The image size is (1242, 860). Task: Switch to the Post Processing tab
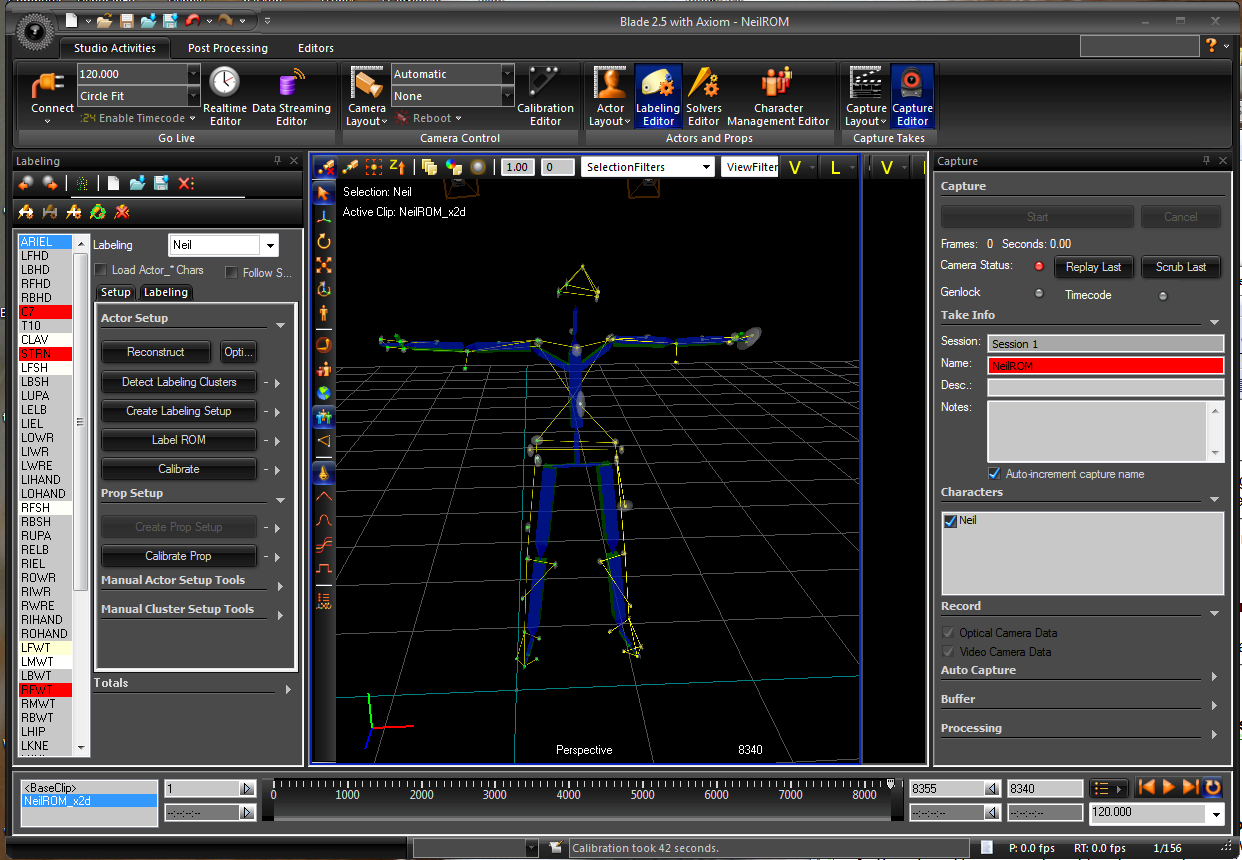click(x=228, y=48)
